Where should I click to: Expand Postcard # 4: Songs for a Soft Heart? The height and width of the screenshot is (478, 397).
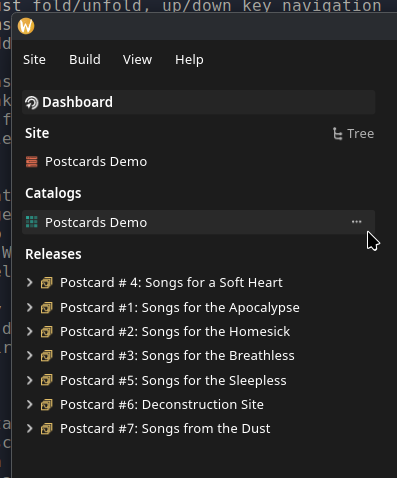29,283
